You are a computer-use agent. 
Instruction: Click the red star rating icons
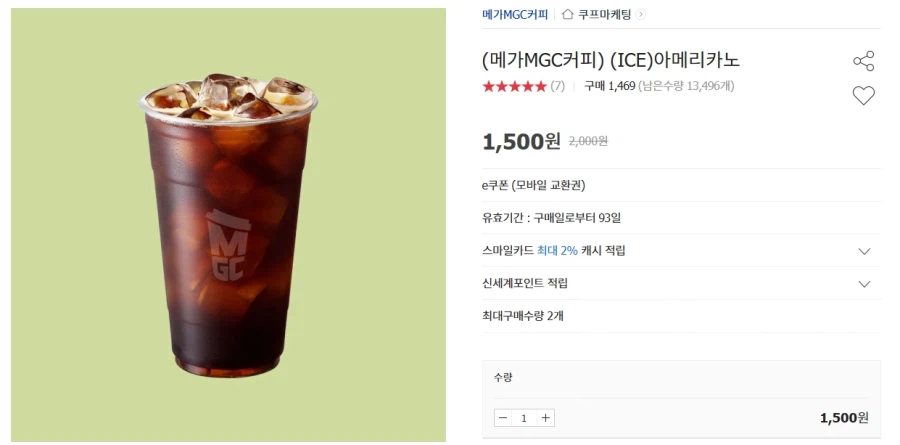[x=514, y=87]
